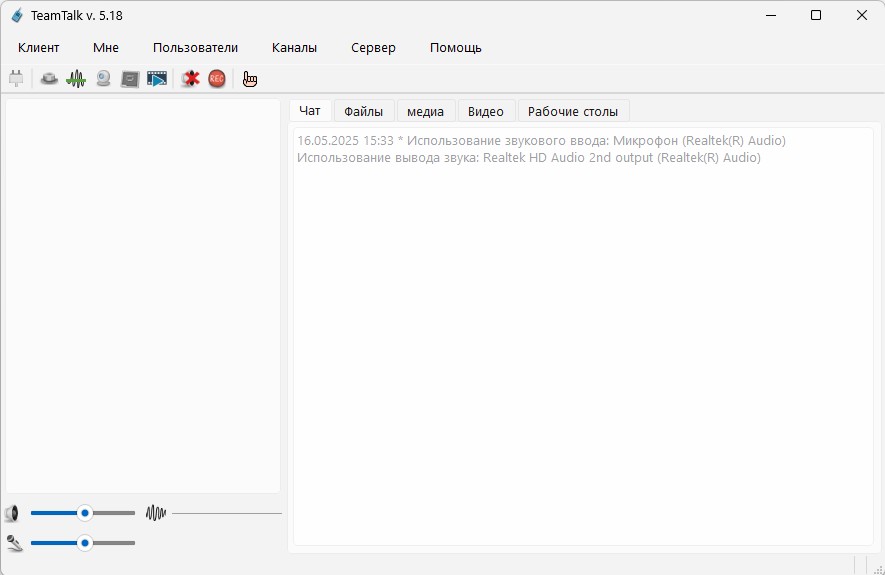Switch to the медиа tab

pyautogui.click(x=425, y=111)
